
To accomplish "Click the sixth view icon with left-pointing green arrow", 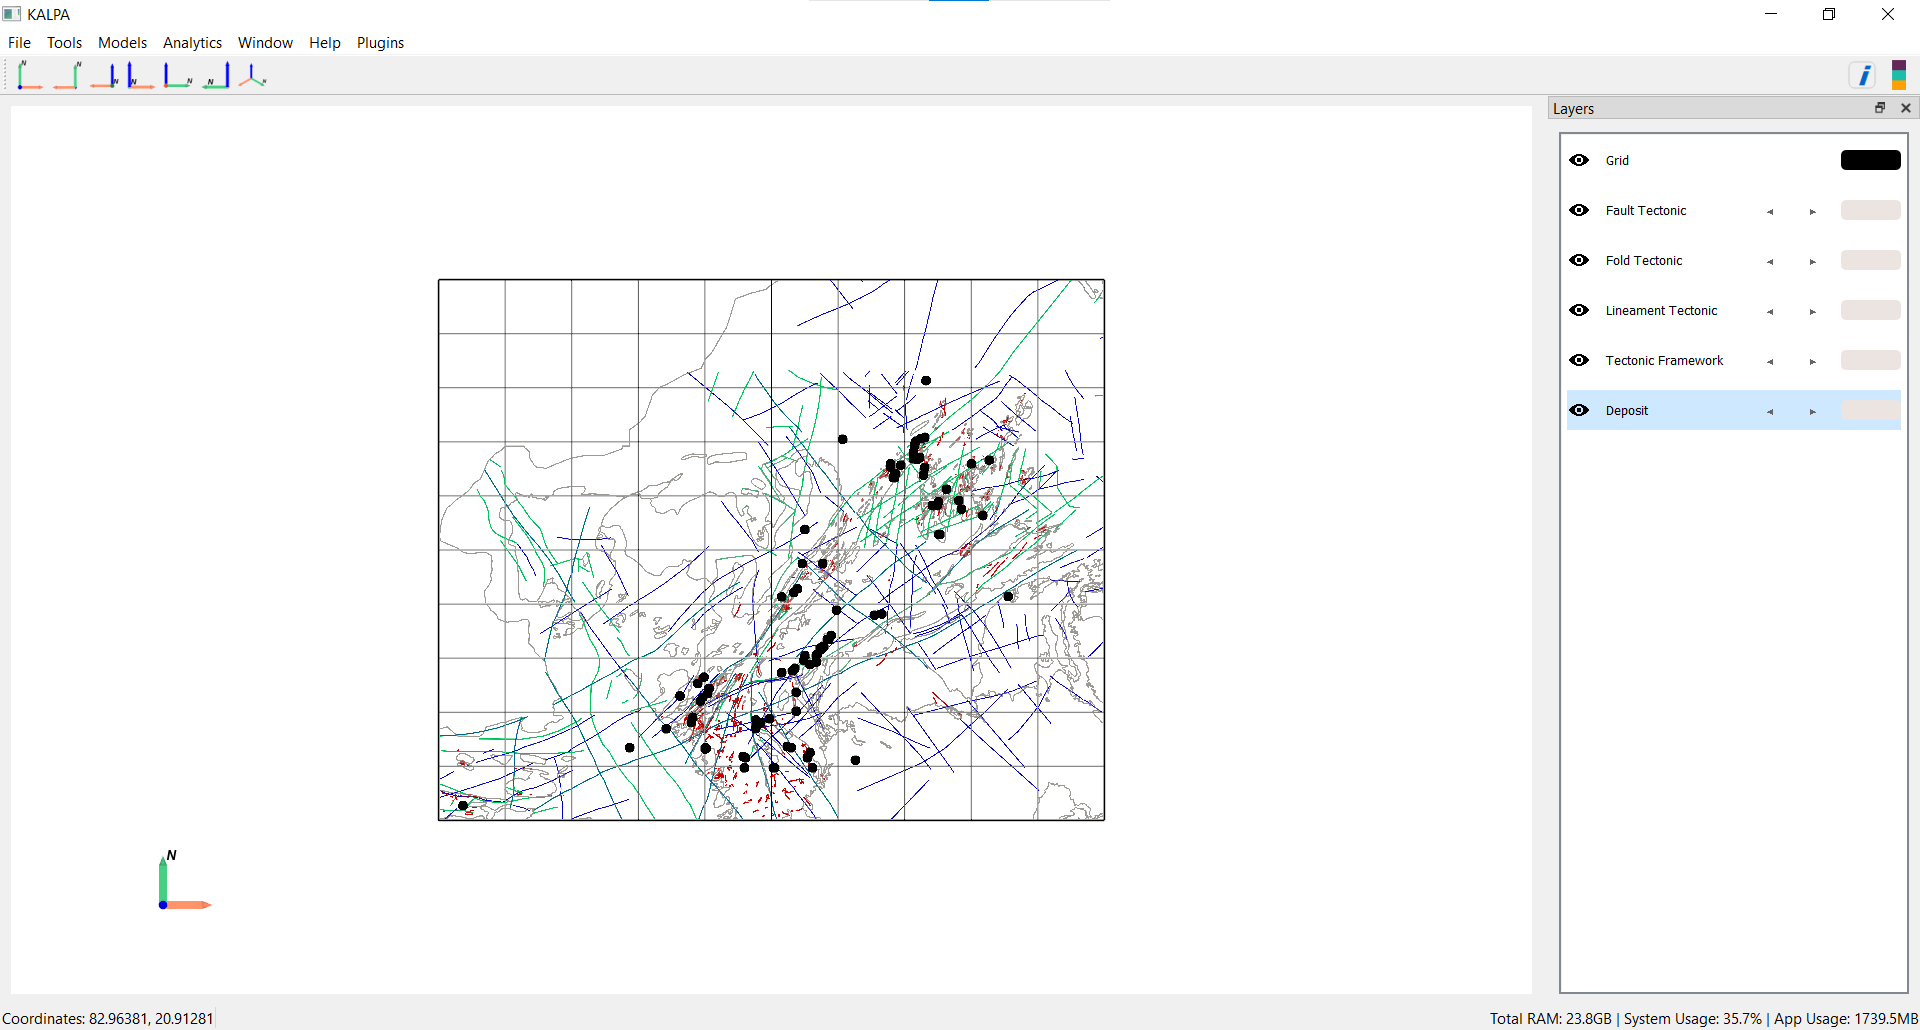I will pos(217,76).
